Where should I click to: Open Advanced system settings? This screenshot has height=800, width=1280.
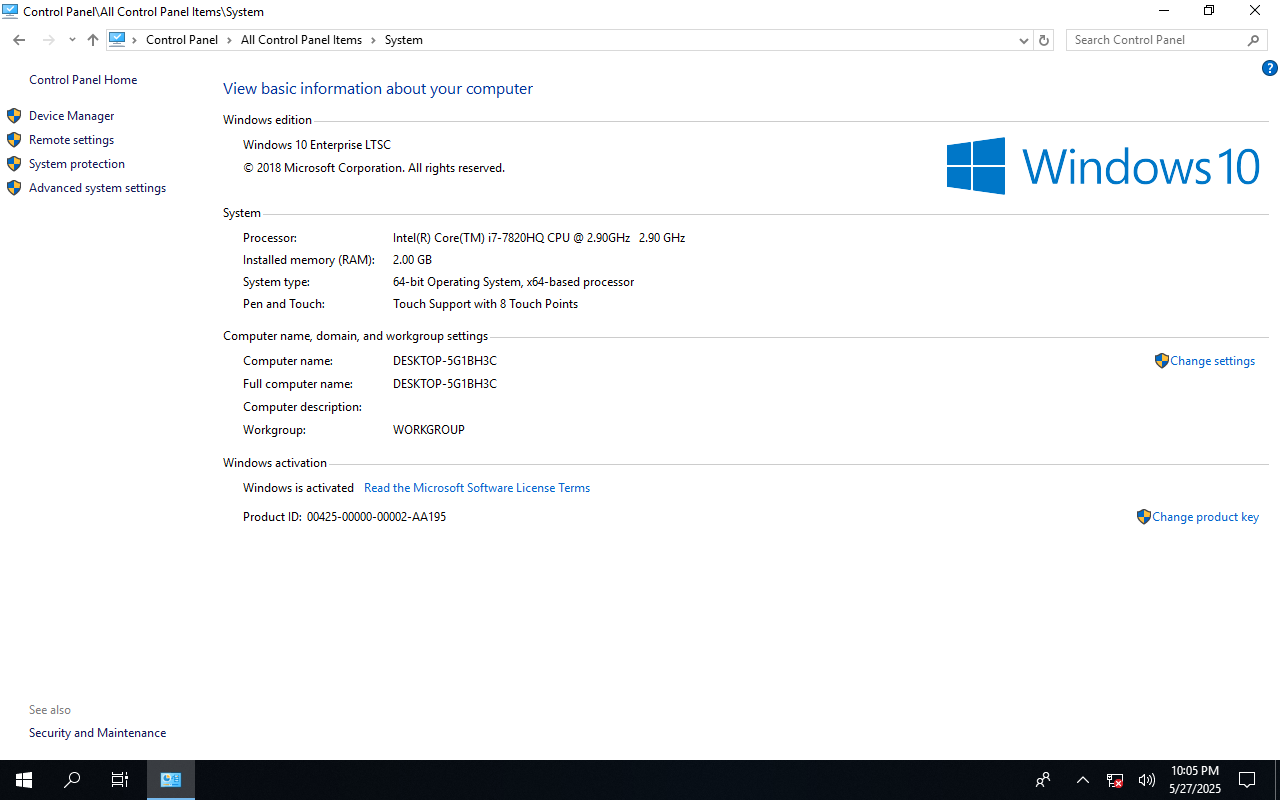point(97,188)
